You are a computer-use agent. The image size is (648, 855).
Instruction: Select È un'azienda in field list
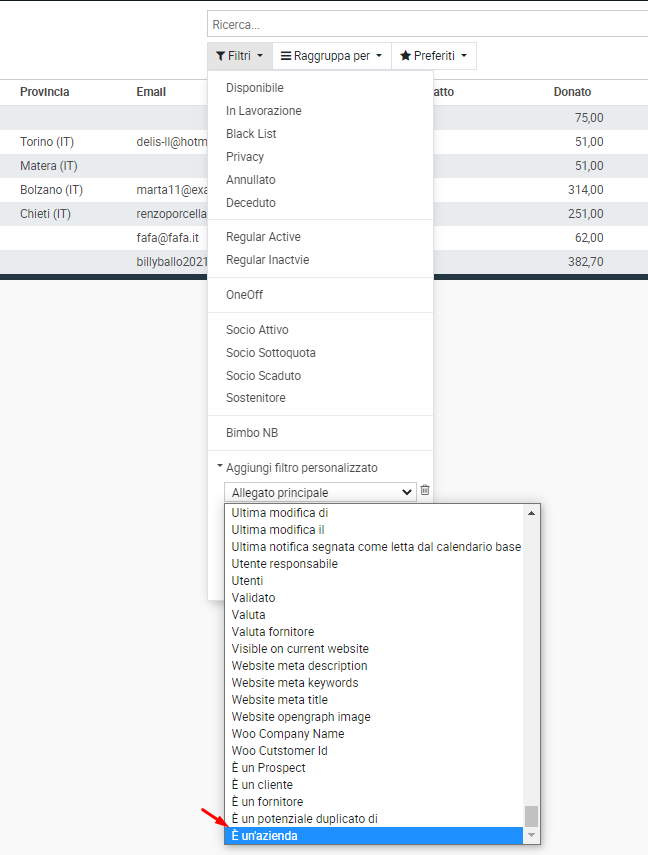point(265,836)
